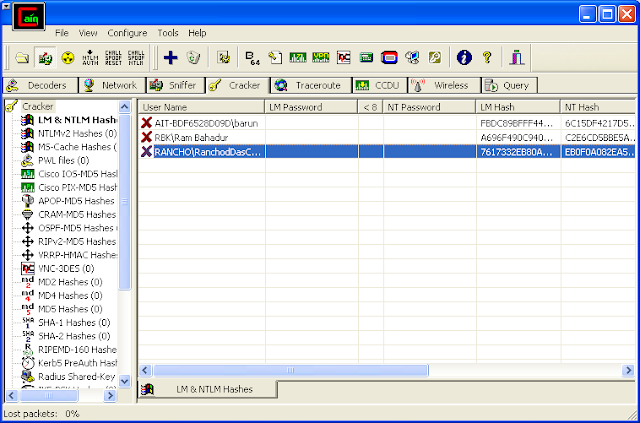Click the tree panel down scroll arrow
The image size is (640, 423).
(x=124, y=381)
